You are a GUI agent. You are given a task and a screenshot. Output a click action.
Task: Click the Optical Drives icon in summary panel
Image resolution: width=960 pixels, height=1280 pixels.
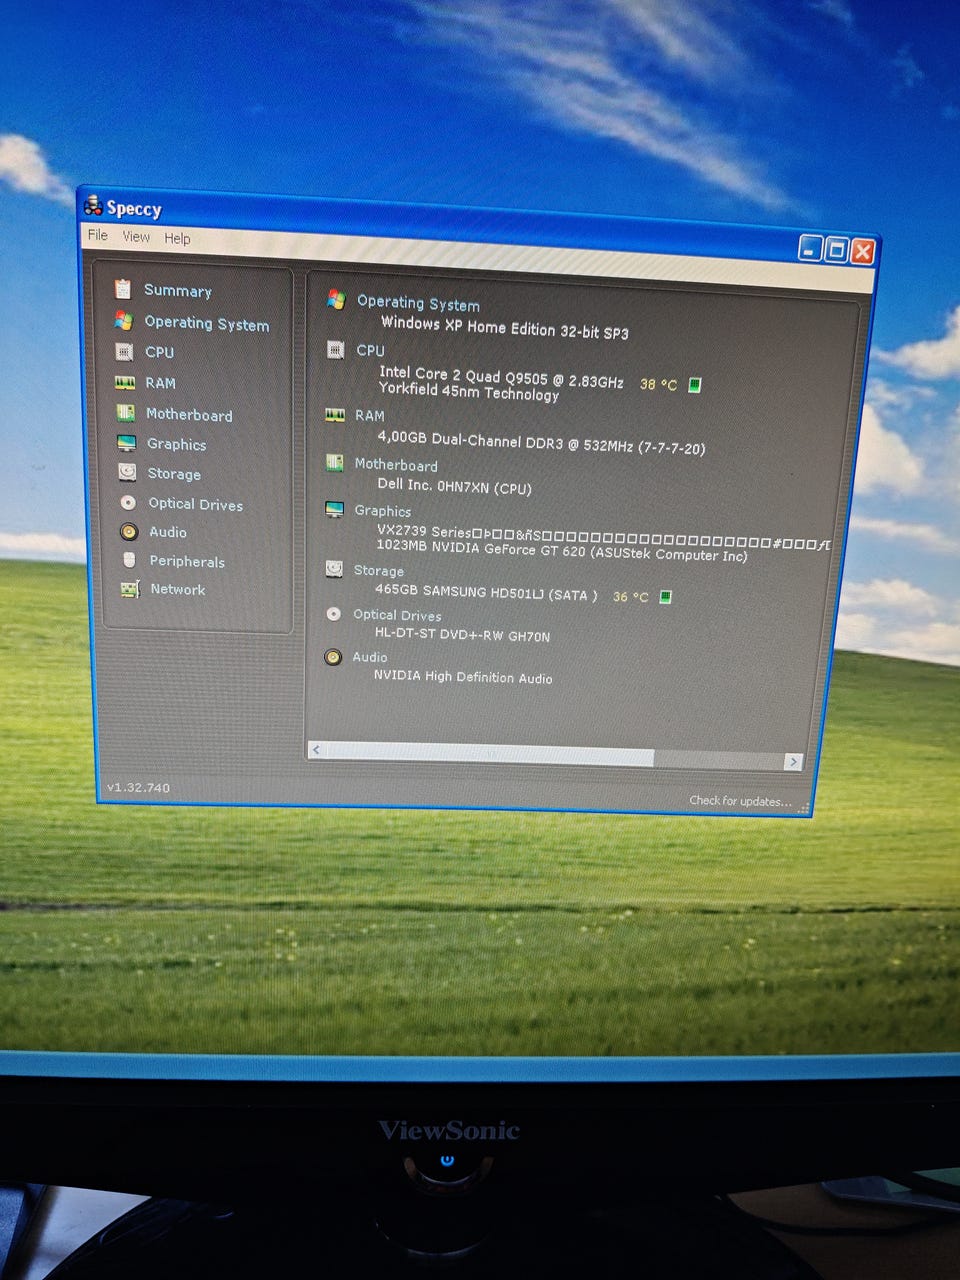click(334, 614)
